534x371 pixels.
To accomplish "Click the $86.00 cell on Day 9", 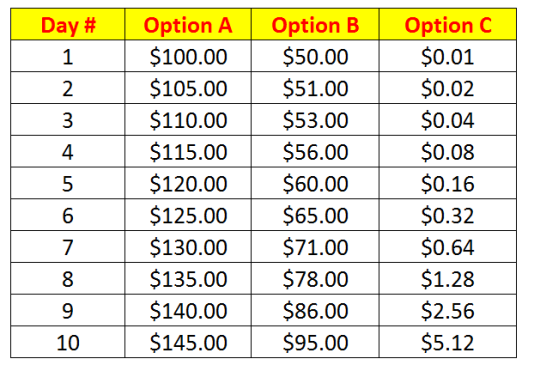I will [x=315, y=310].
